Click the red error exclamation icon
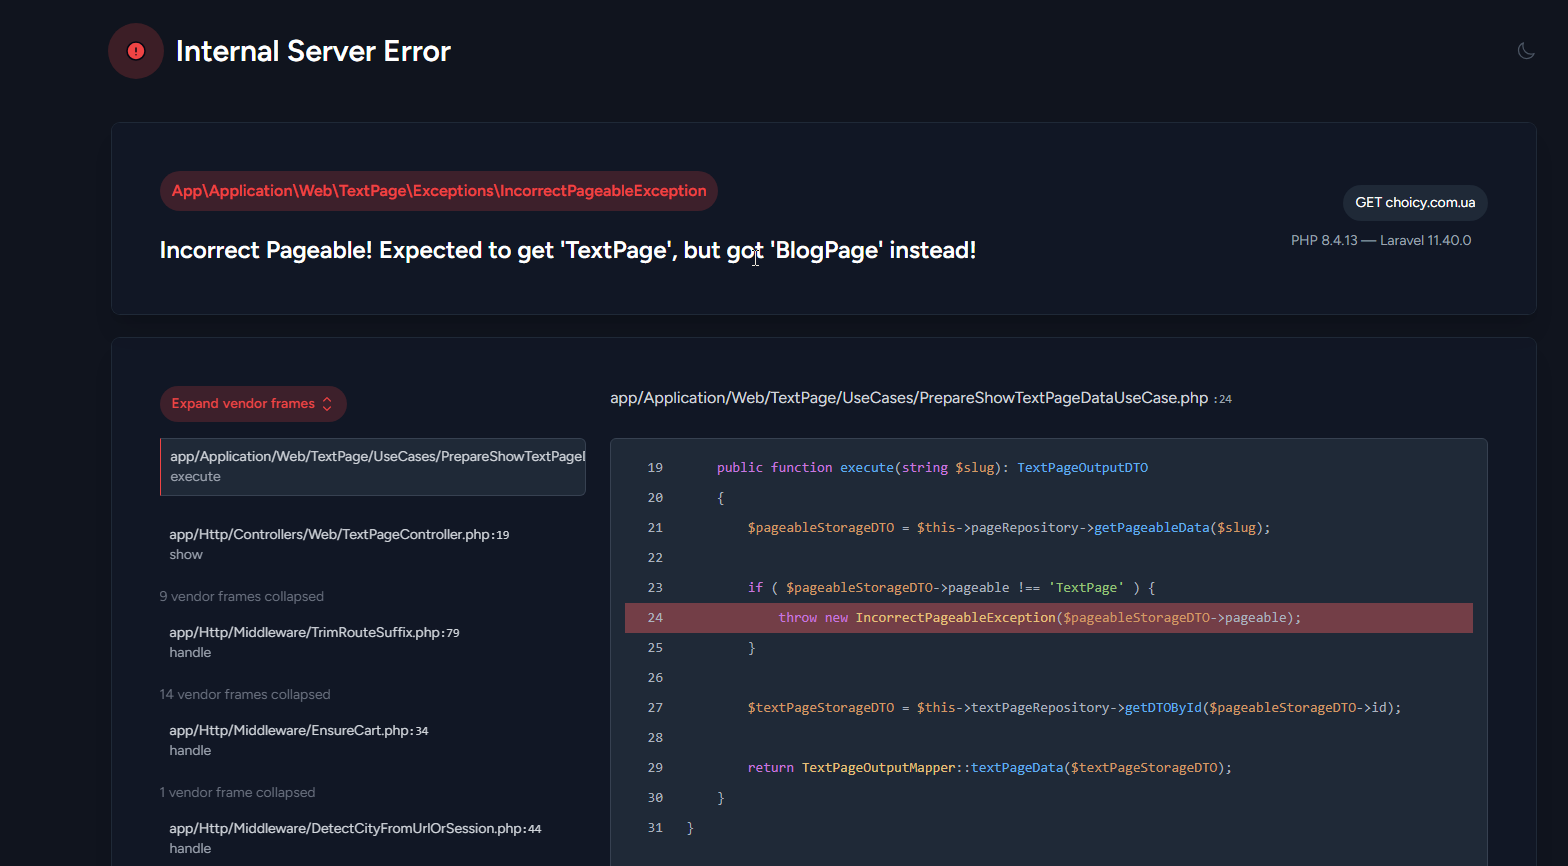 coord(136,51)
